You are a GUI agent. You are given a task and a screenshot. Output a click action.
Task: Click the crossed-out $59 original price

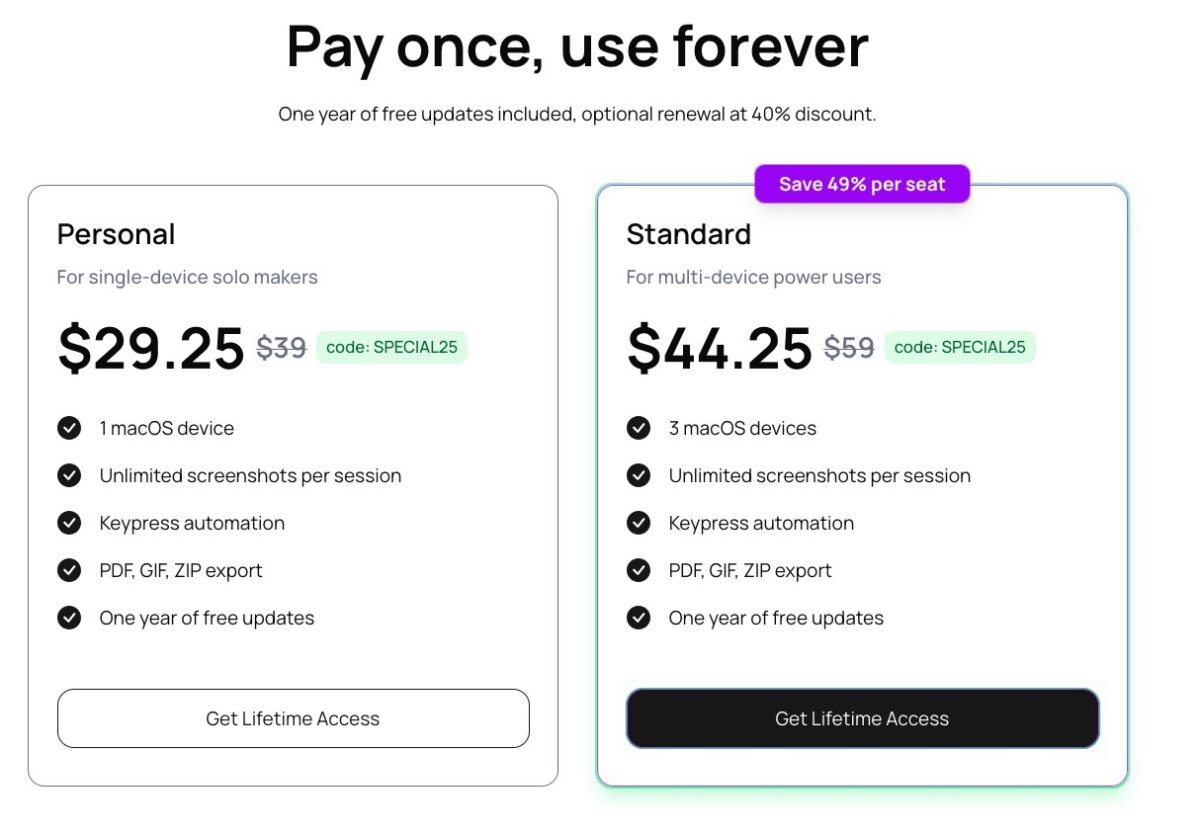pos(848,347)
